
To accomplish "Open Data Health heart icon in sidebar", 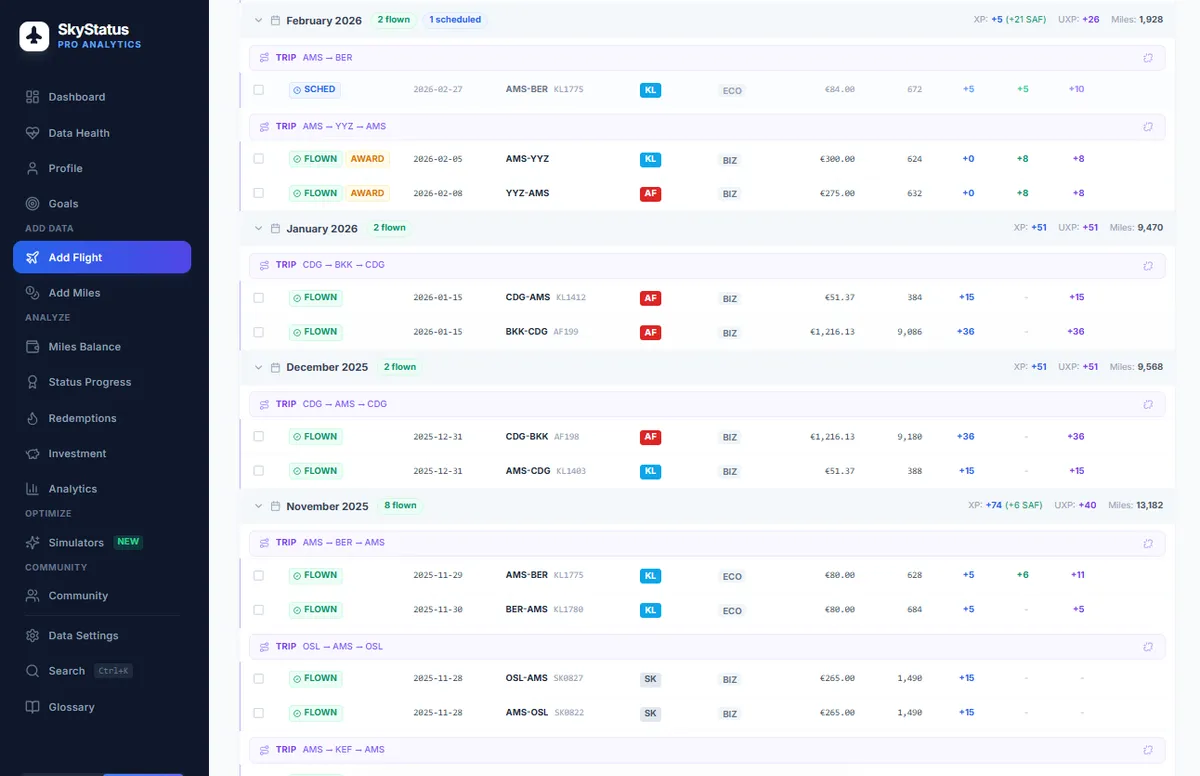I will click(32, 133).
